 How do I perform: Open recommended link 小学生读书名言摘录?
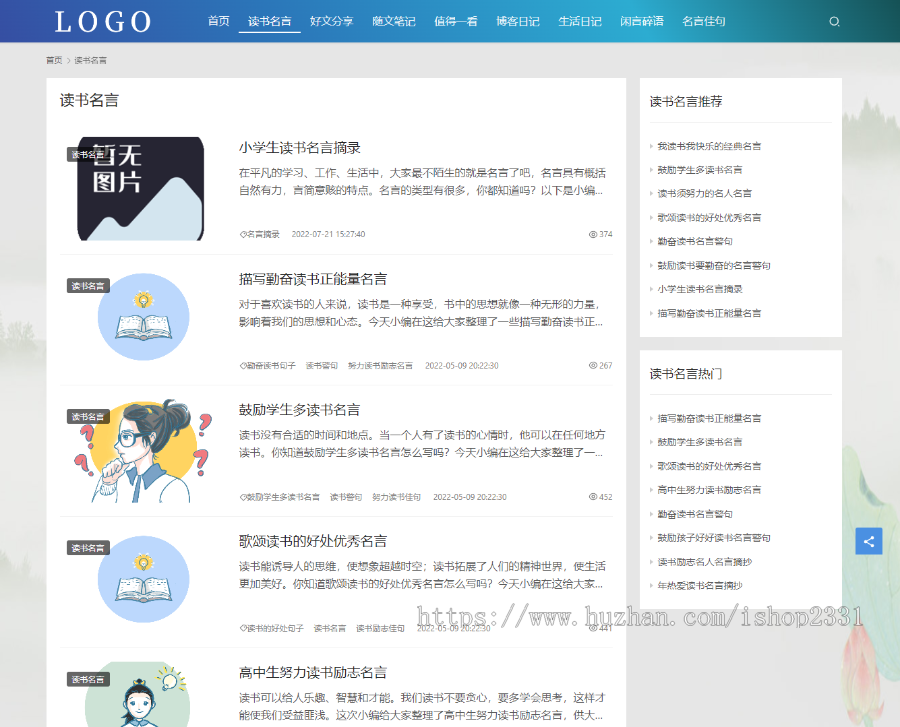pyautogui.click(x=700, y=289)
